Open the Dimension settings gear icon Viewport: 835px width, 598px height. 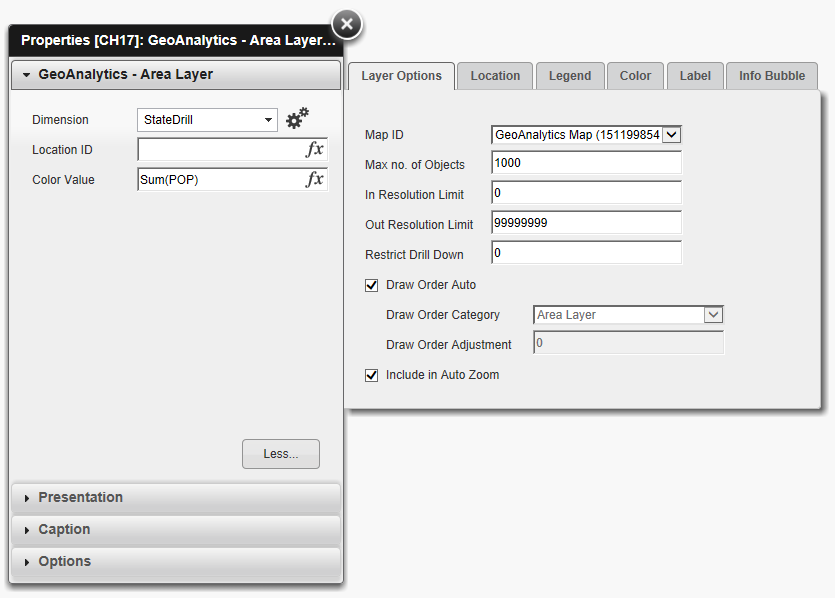297,118
